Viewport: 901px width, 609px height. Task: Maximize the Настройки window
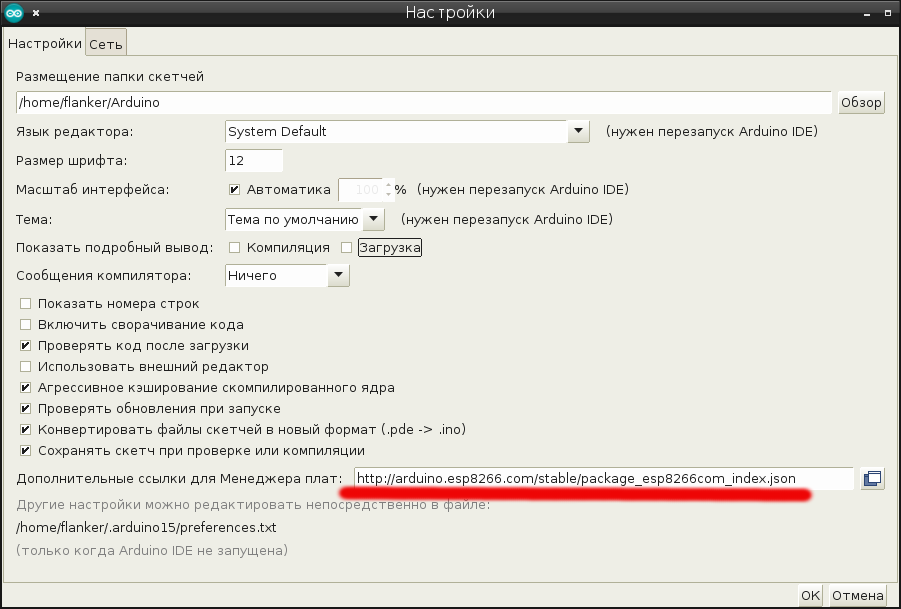click(x=888, y=13)
